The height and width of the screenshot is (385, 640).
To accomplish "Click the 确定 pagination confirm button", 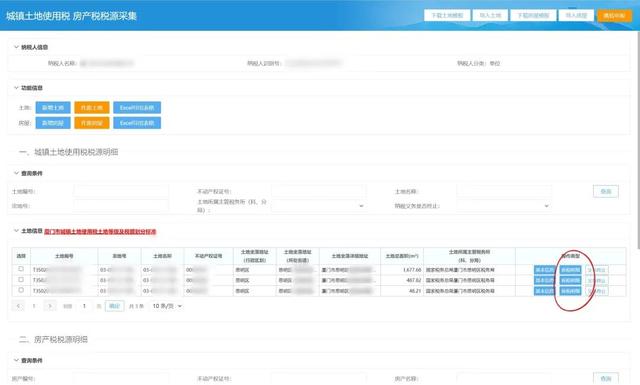I will click(114, 306).
